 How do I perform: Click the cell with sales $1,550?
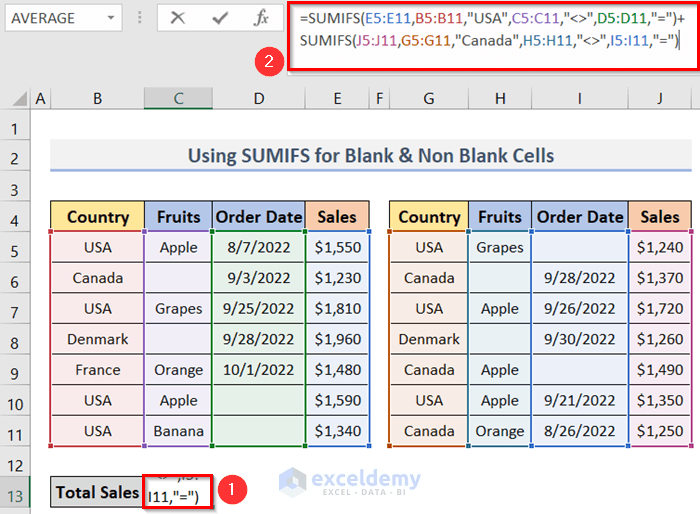[338, 247]
